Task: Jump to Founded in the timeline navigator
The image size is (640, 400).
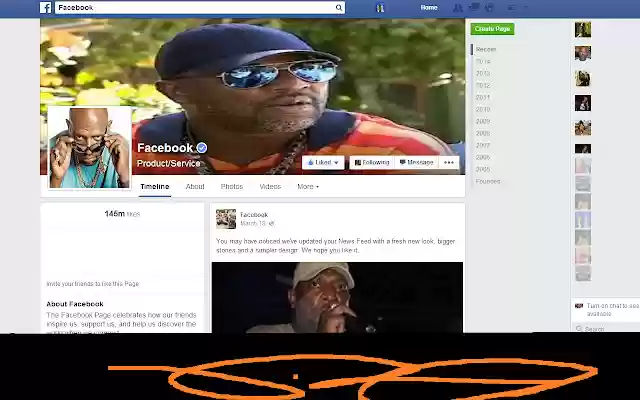Action: click(488, 181)
